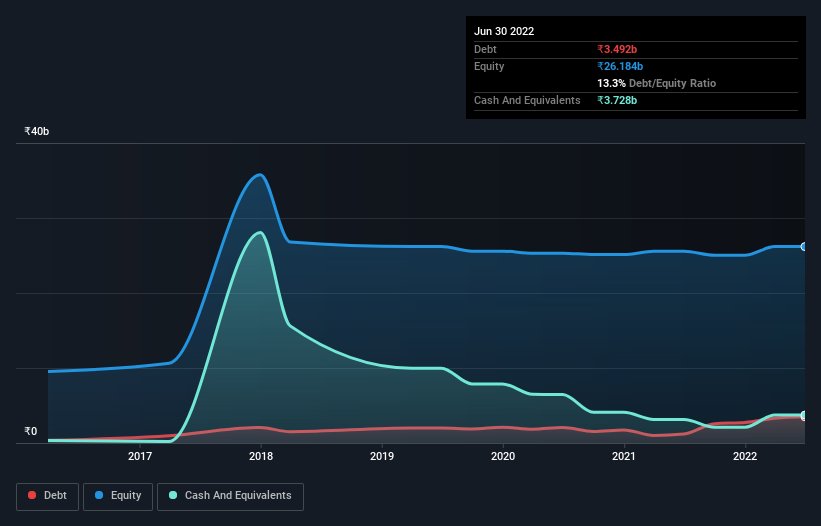Click the Cash And Equivalents endpoint marker
Screen dimensions: 821x526
804,415
